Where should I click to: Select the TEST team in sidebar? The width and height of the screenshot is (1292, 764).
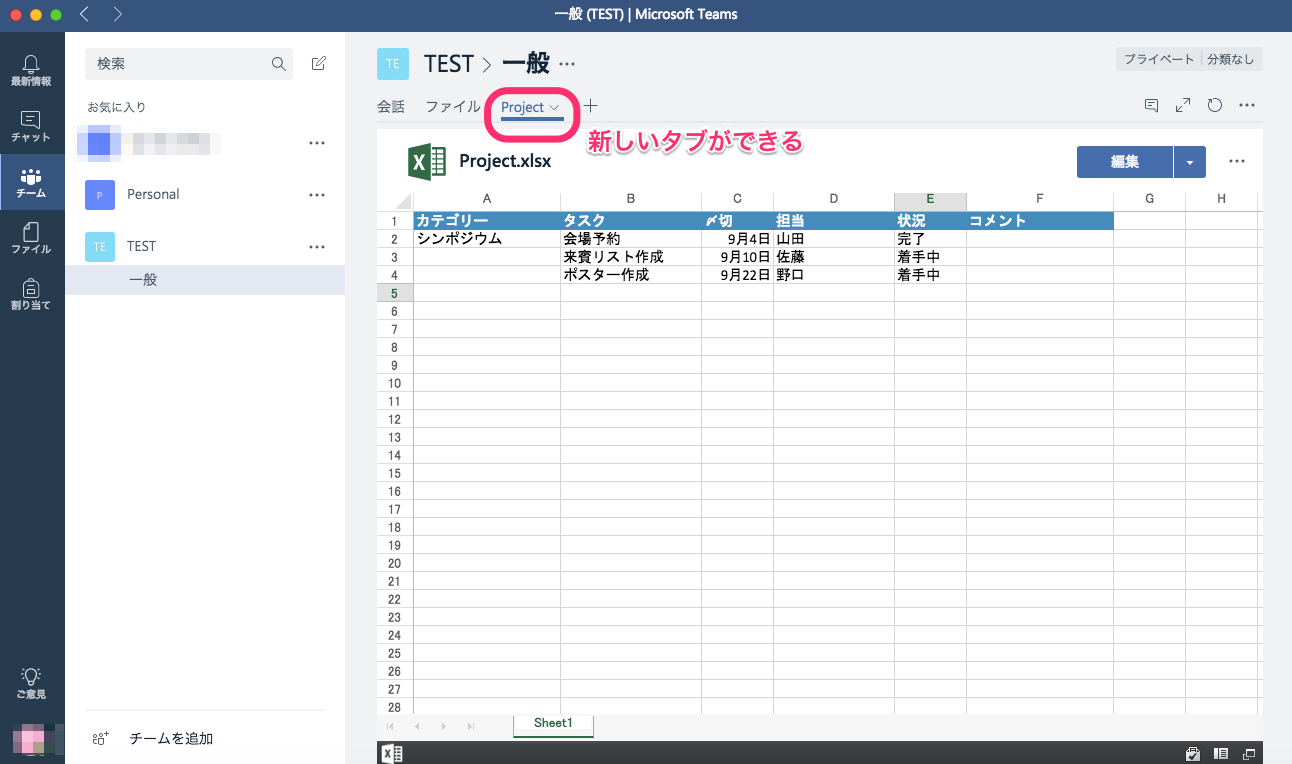[x=141, y=246]
